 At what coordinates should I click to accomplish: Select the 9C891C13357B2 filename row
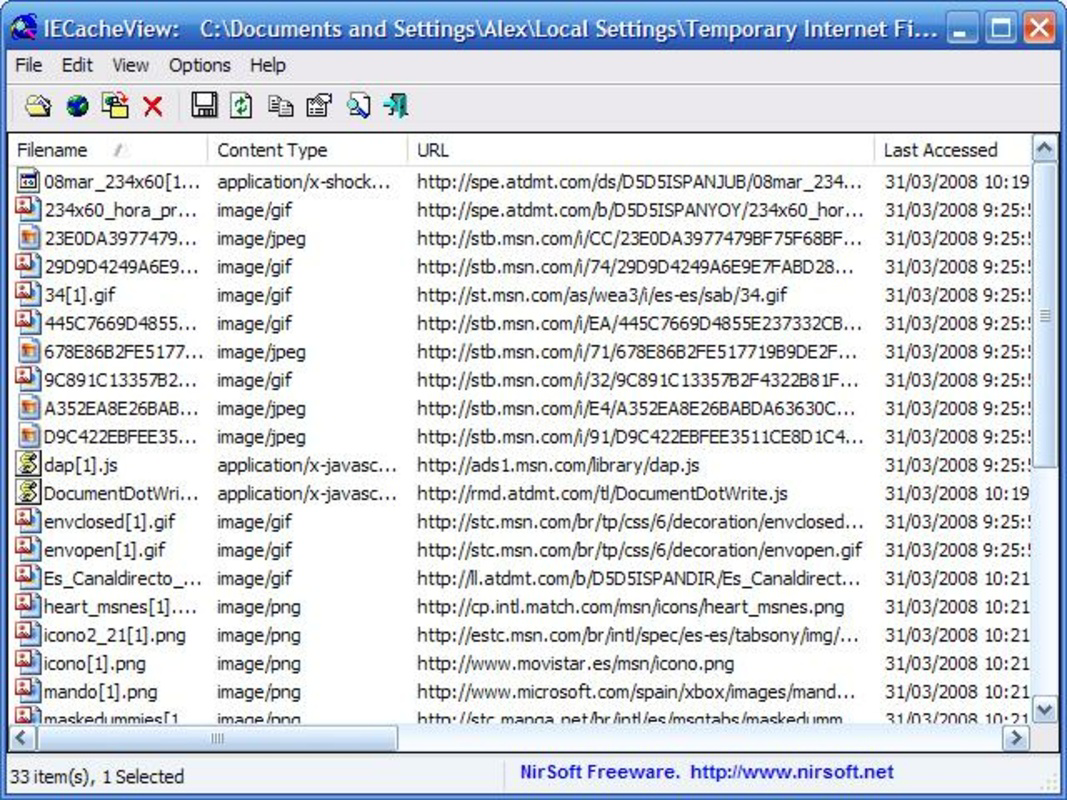[120, 380]
